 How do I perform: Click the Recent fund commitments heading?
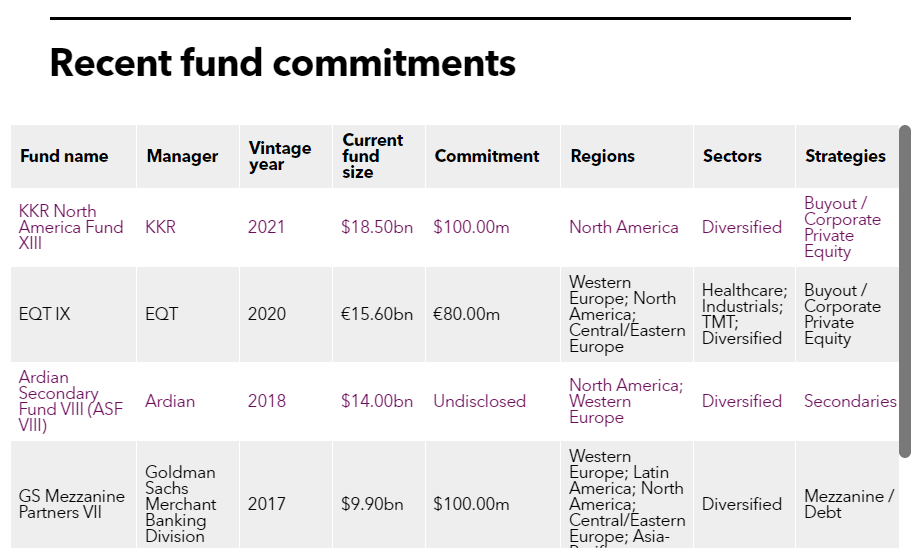(x=283, y=62)
